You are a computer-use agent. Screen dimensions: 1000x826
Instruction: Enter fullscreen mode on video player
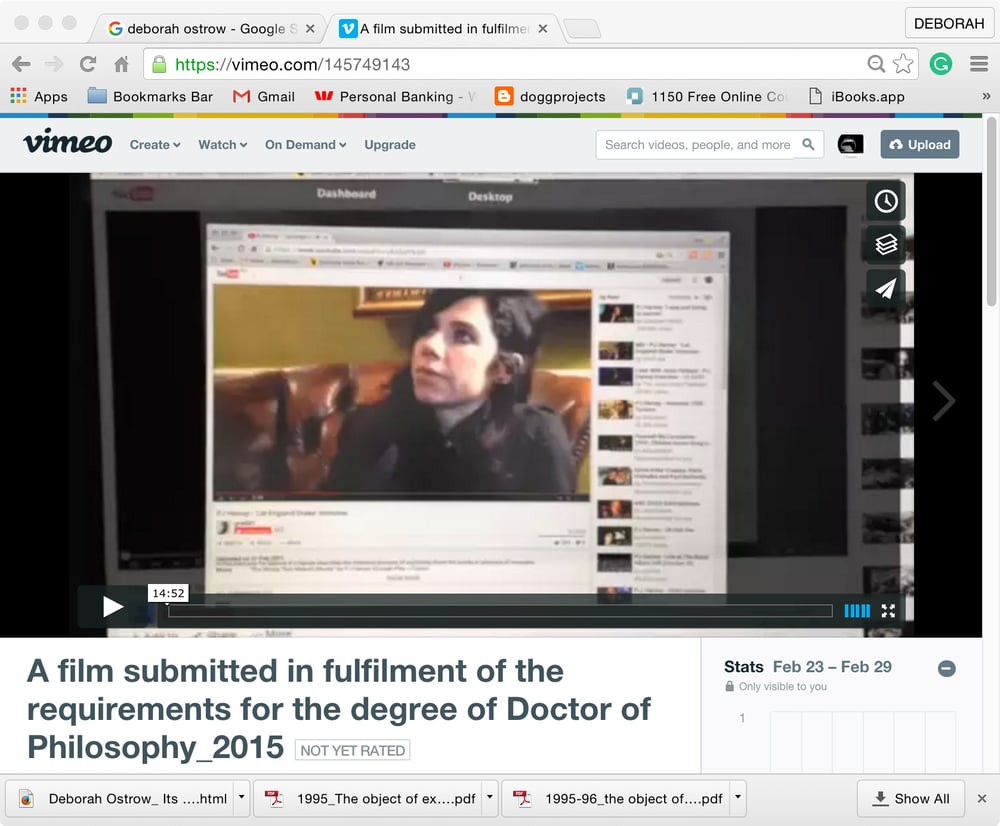coord(888,611)
